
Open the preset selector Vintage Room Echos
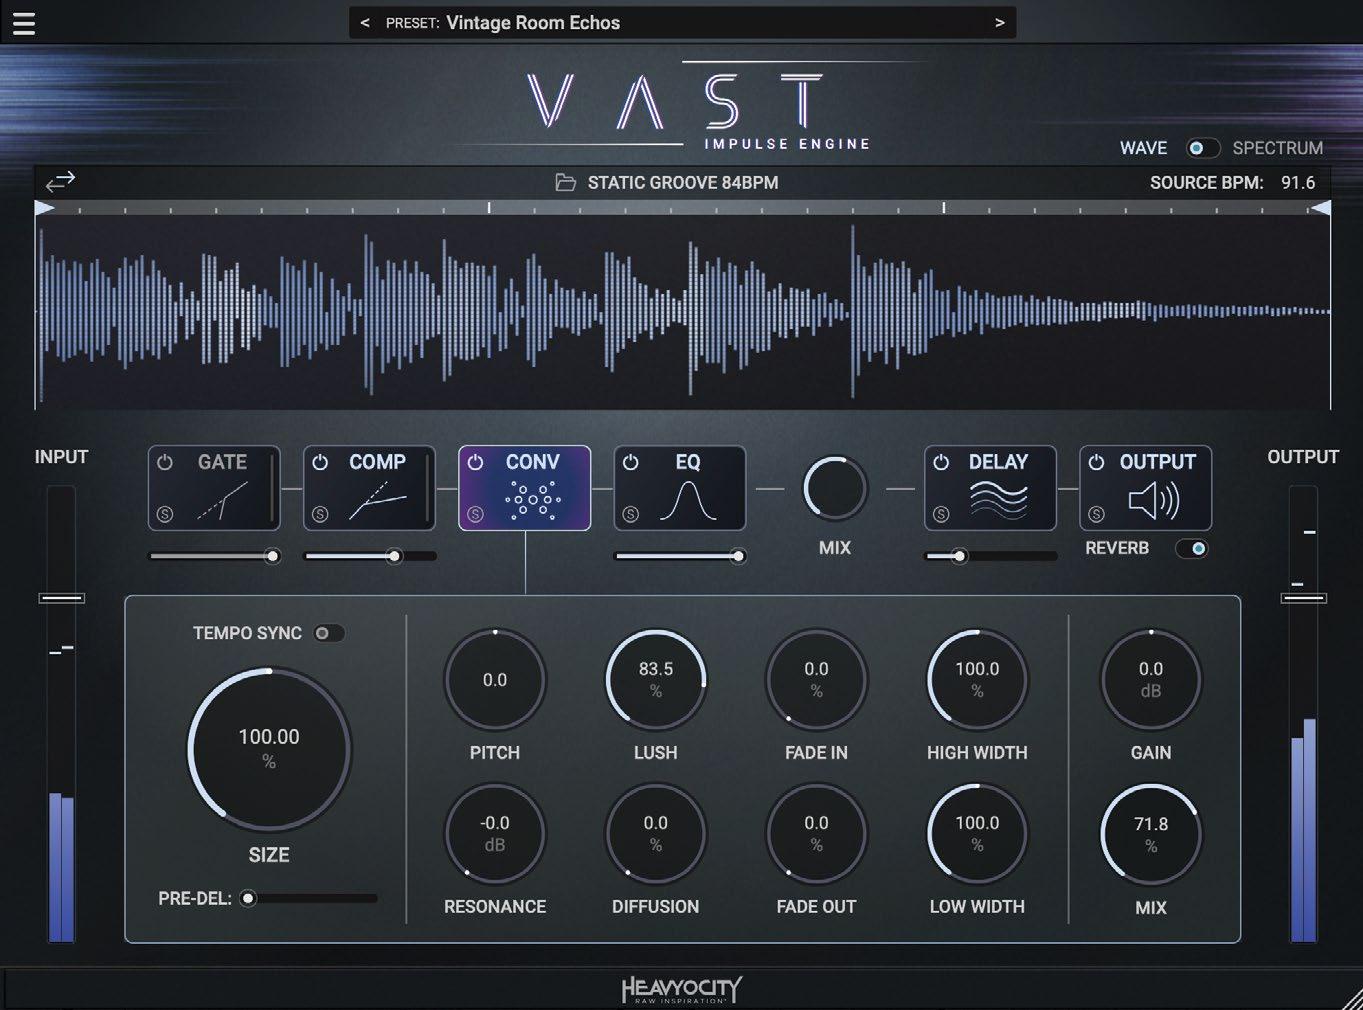(682, 23)
